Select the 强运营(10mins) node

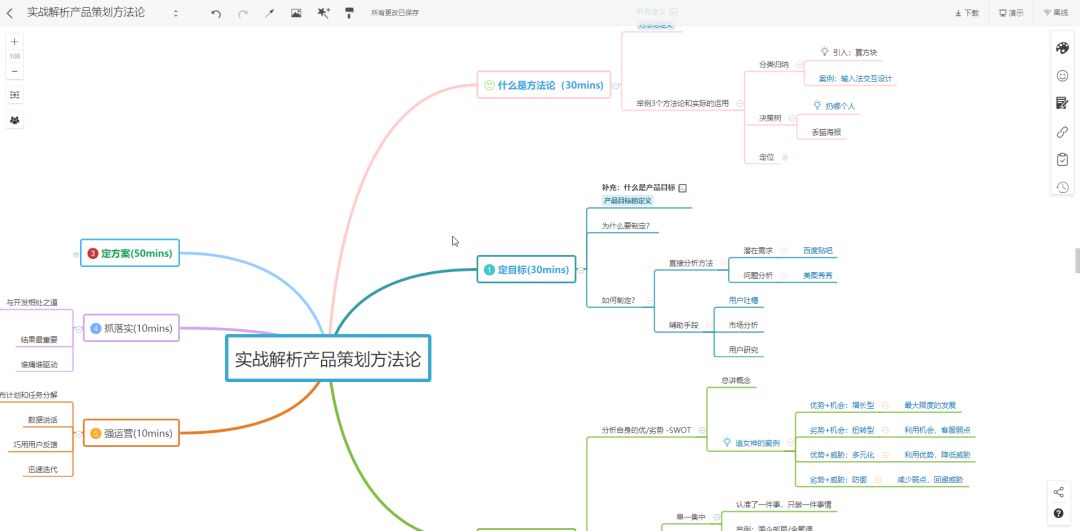click(131, 433)
